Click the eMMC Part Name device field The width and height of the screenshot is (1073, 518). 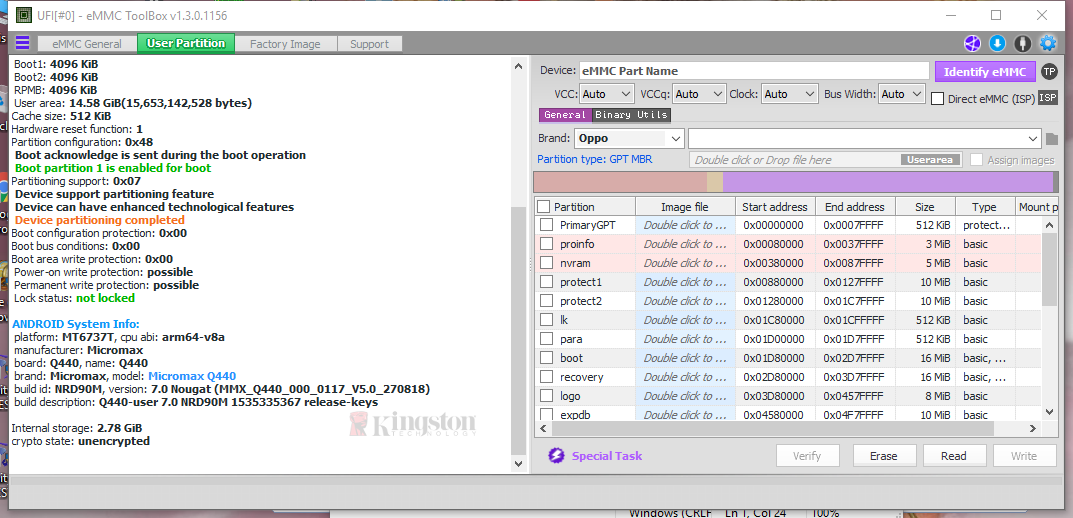tap(755, 71)
